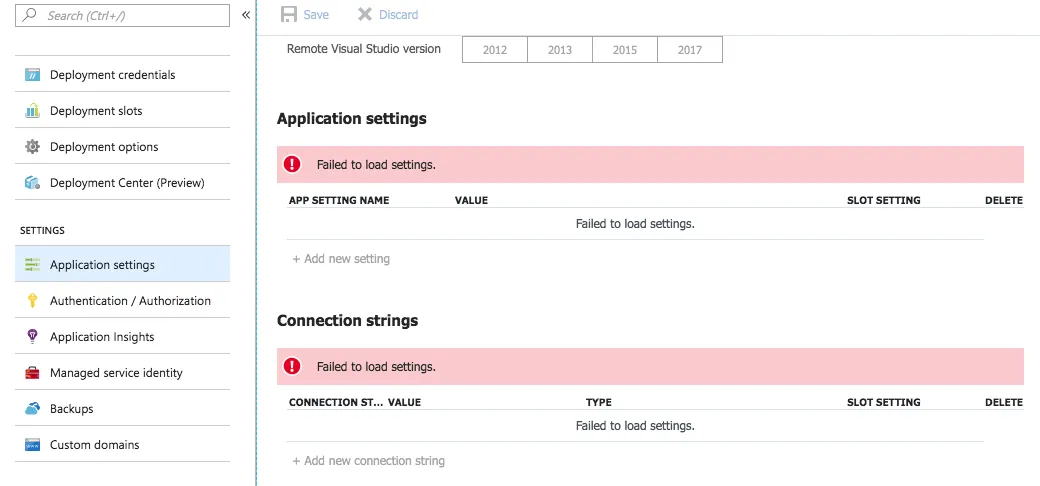Click the Deployment options gear icon
Screen dimensions: 1040x486
click(x=32, y=147)
